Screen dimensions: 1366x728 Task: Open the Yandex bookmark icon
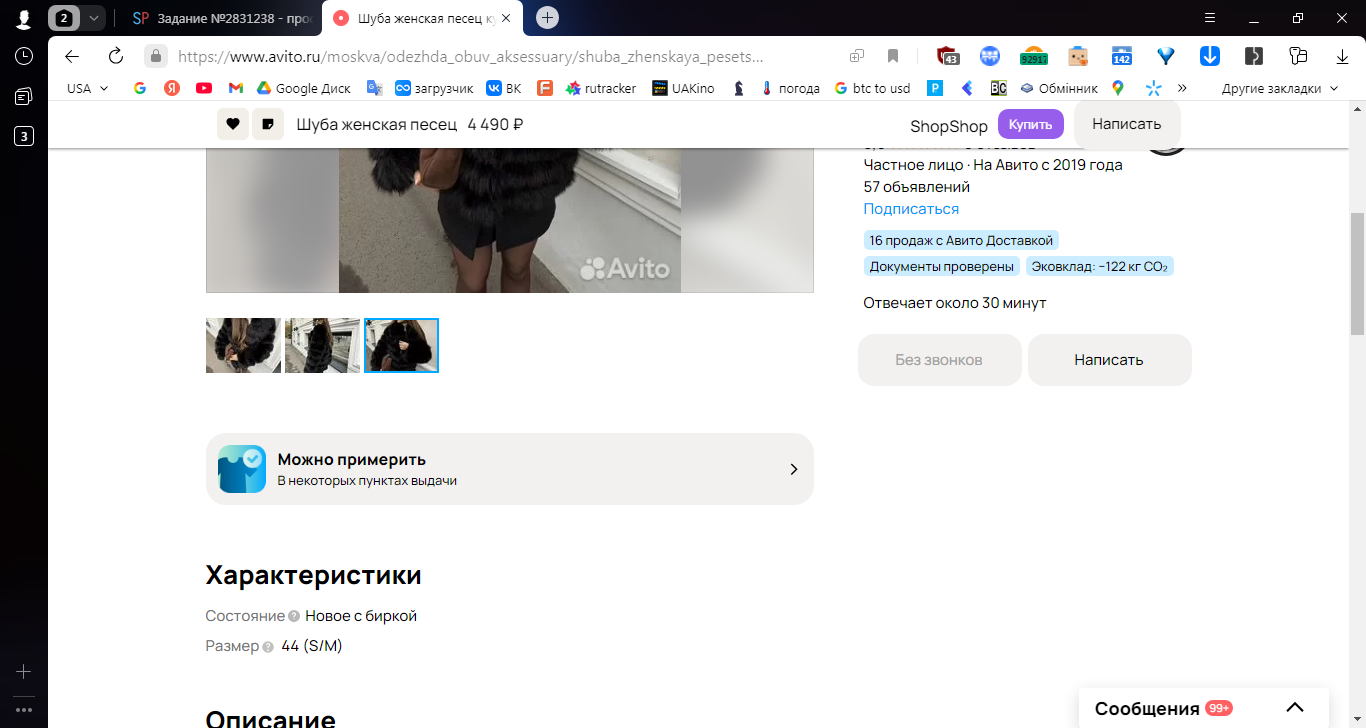click(172, 88)
